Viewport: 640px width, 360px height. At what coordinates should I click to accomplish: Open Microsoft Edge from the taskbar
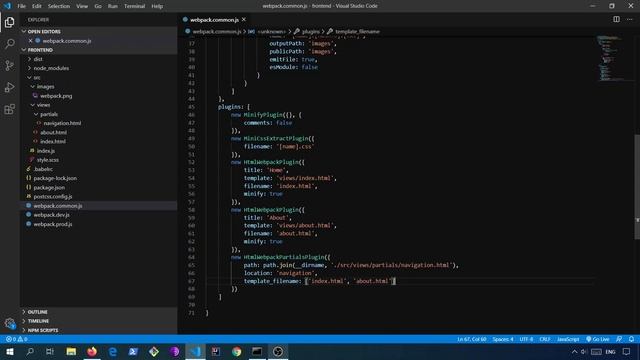[x=113, y=351]
